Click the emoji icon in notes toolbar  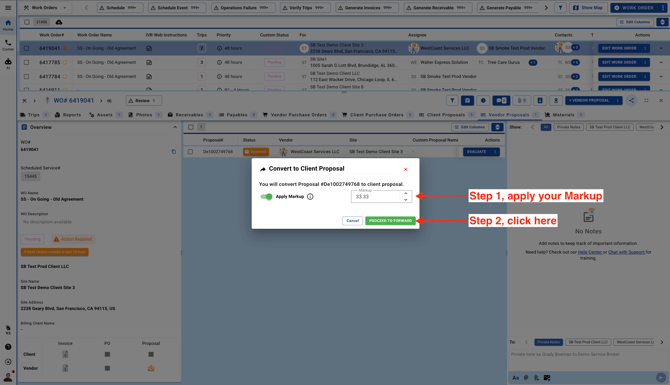[526, 378]
